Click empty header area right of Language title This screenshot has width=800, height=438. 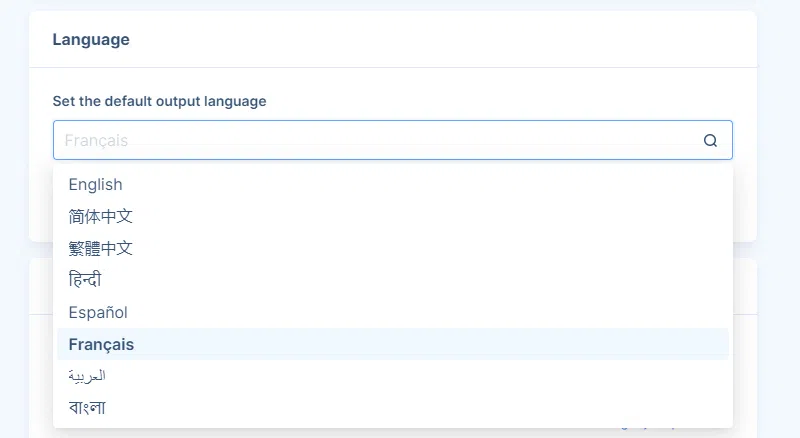[x=450, y=40]
